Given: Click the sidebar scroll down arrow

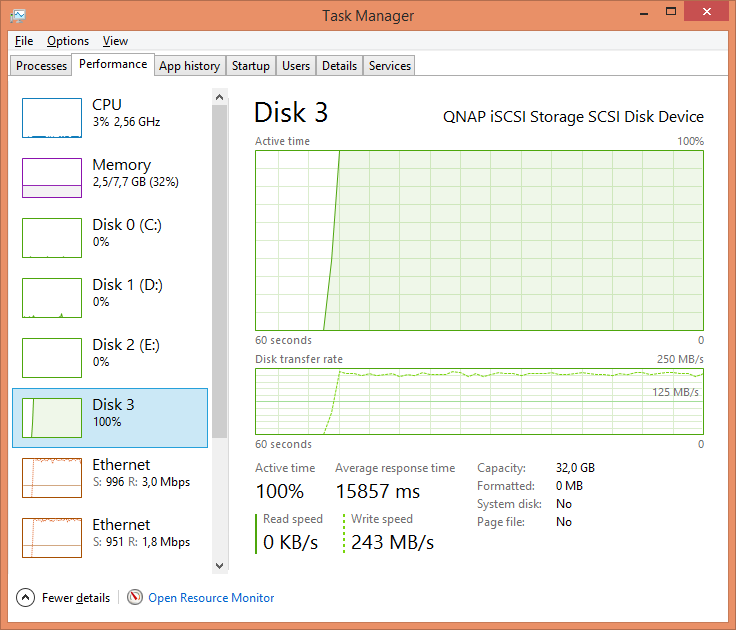Looking at the screenshot, I should click(220, 564).
